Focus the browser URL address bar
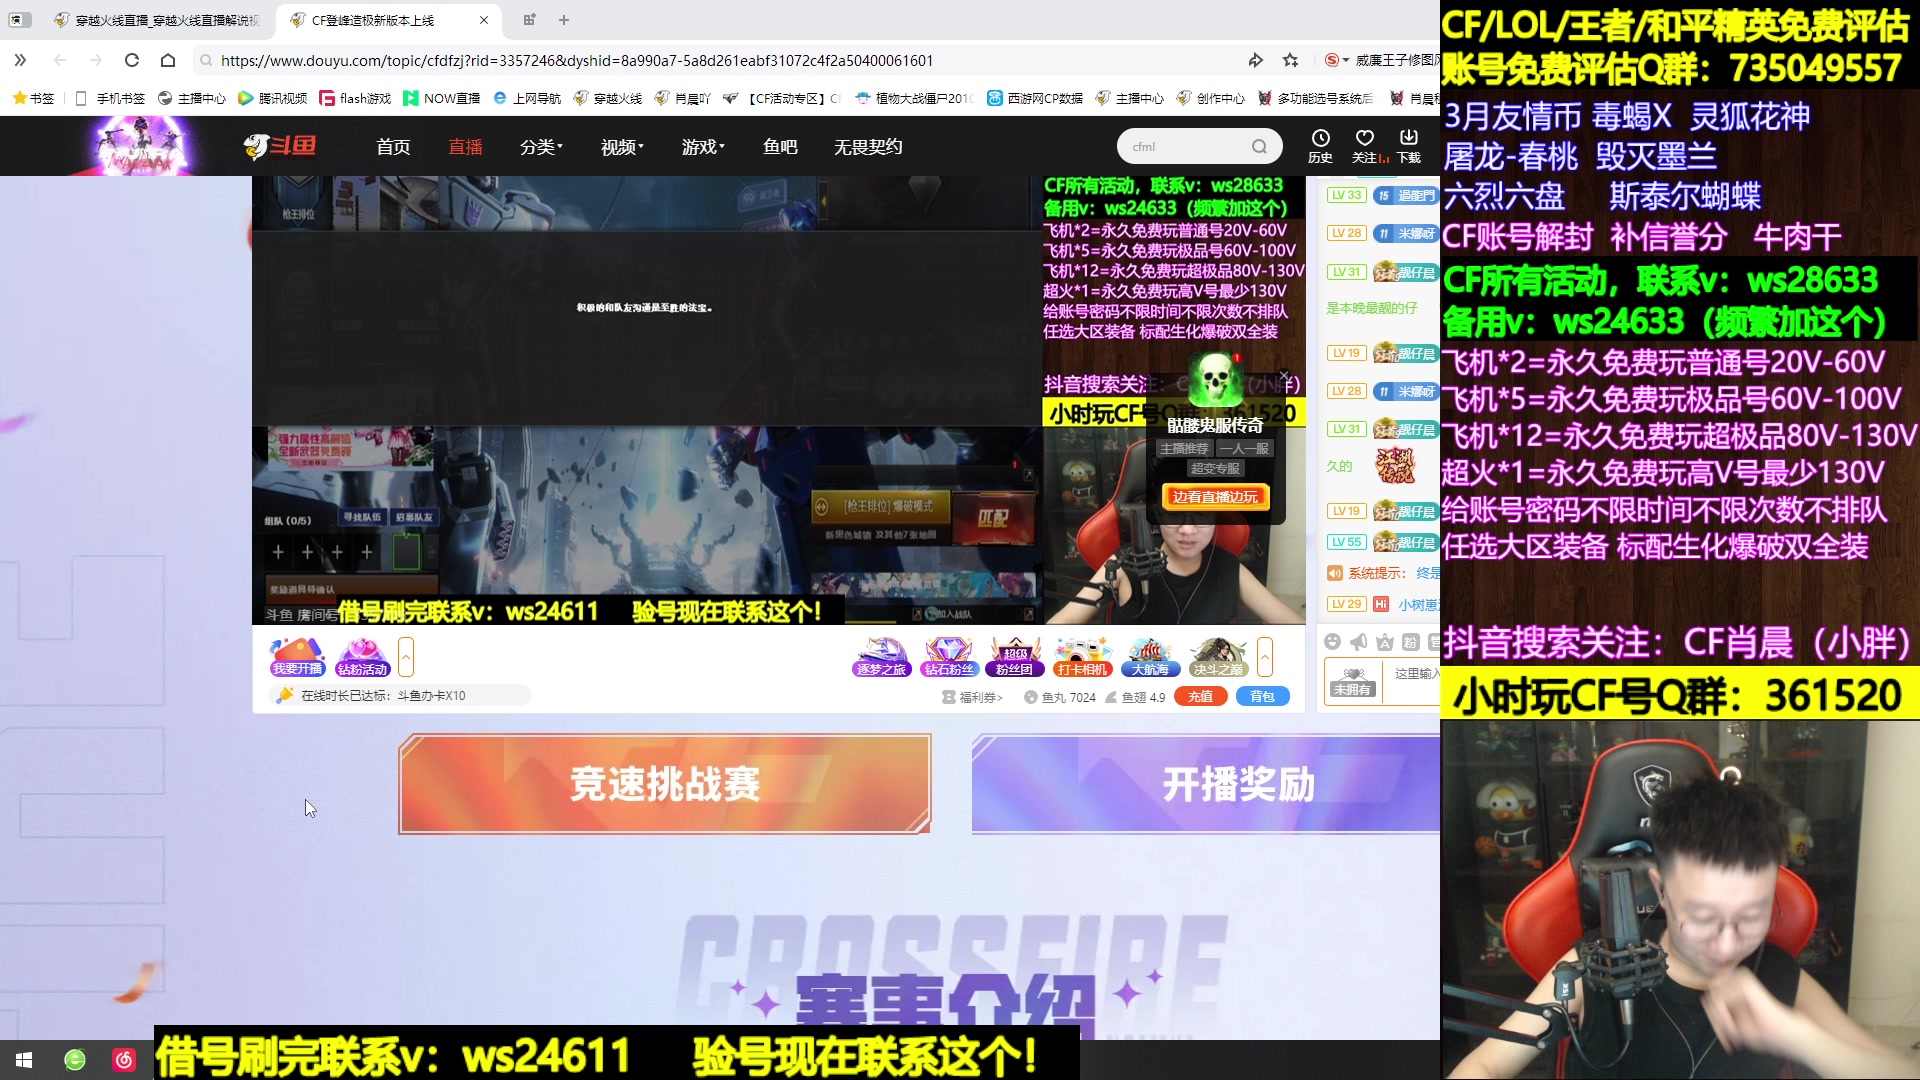1920x1080 pixels. click(720, 60)
